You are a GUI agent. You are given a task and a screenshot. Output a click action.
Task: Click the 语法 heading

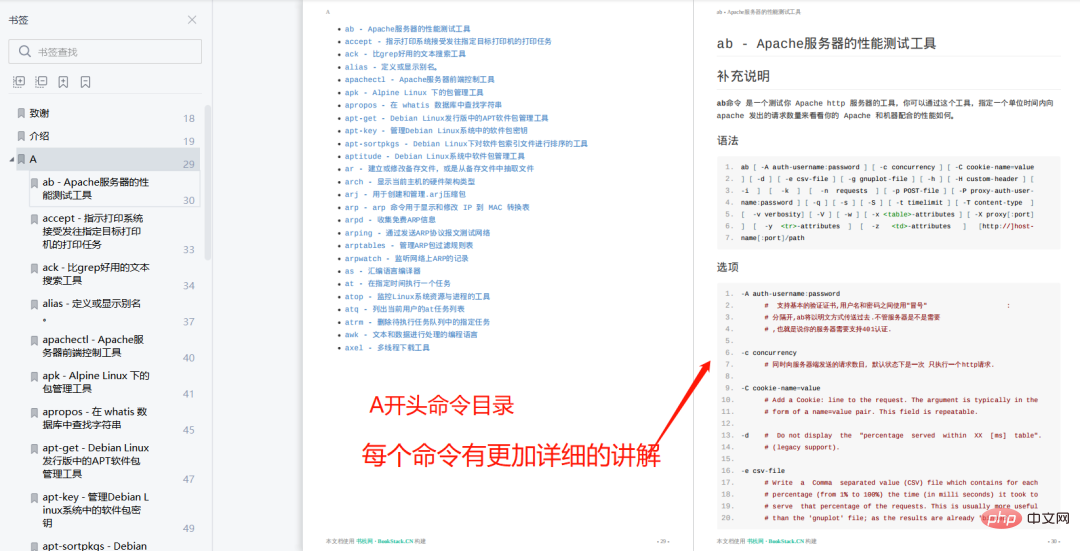pos(727,141)
